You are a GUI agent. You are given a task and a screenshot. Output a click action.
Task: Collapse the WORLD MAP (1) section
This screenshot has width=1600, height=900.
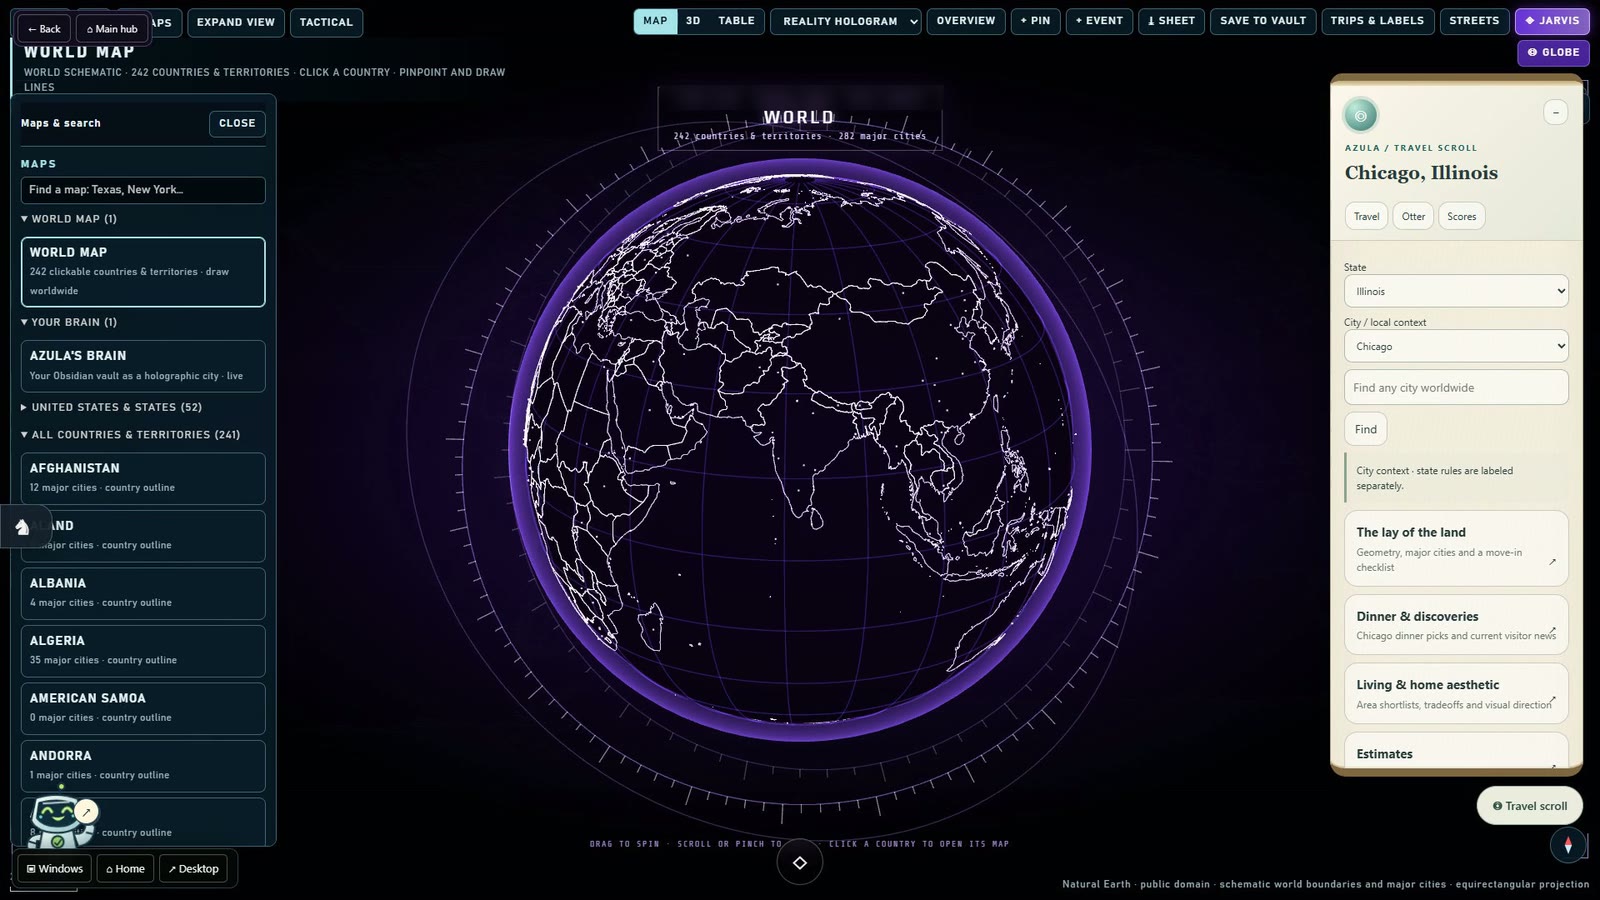point(69,219)
